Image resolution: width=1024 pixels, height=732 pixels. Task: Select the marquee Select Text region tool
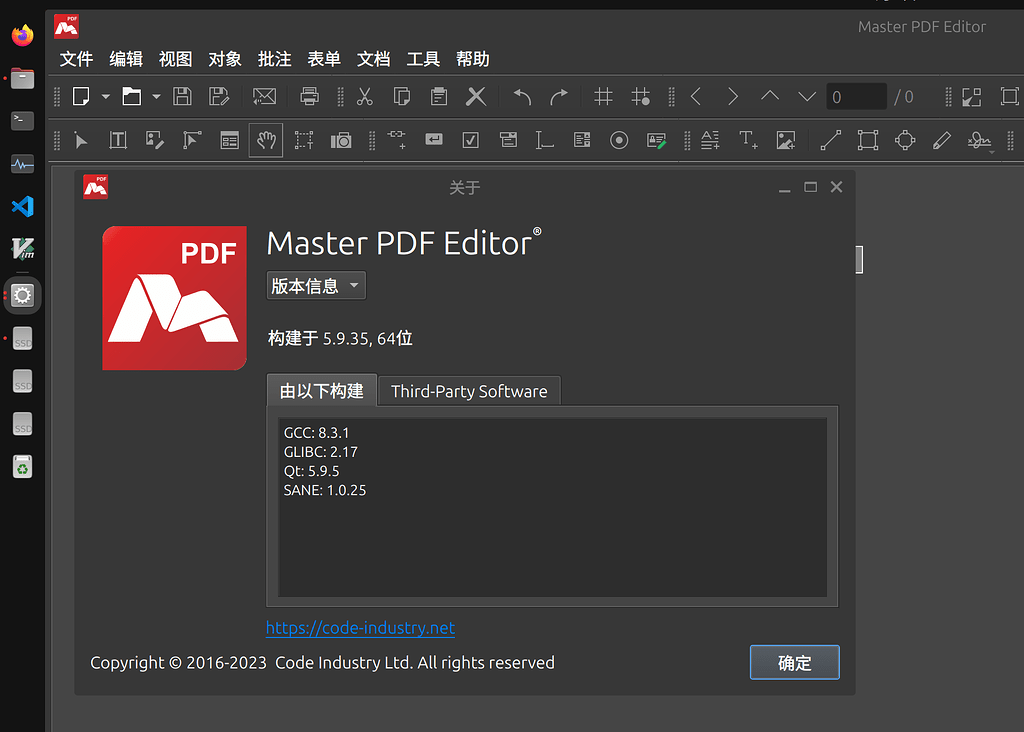[304, 140]
